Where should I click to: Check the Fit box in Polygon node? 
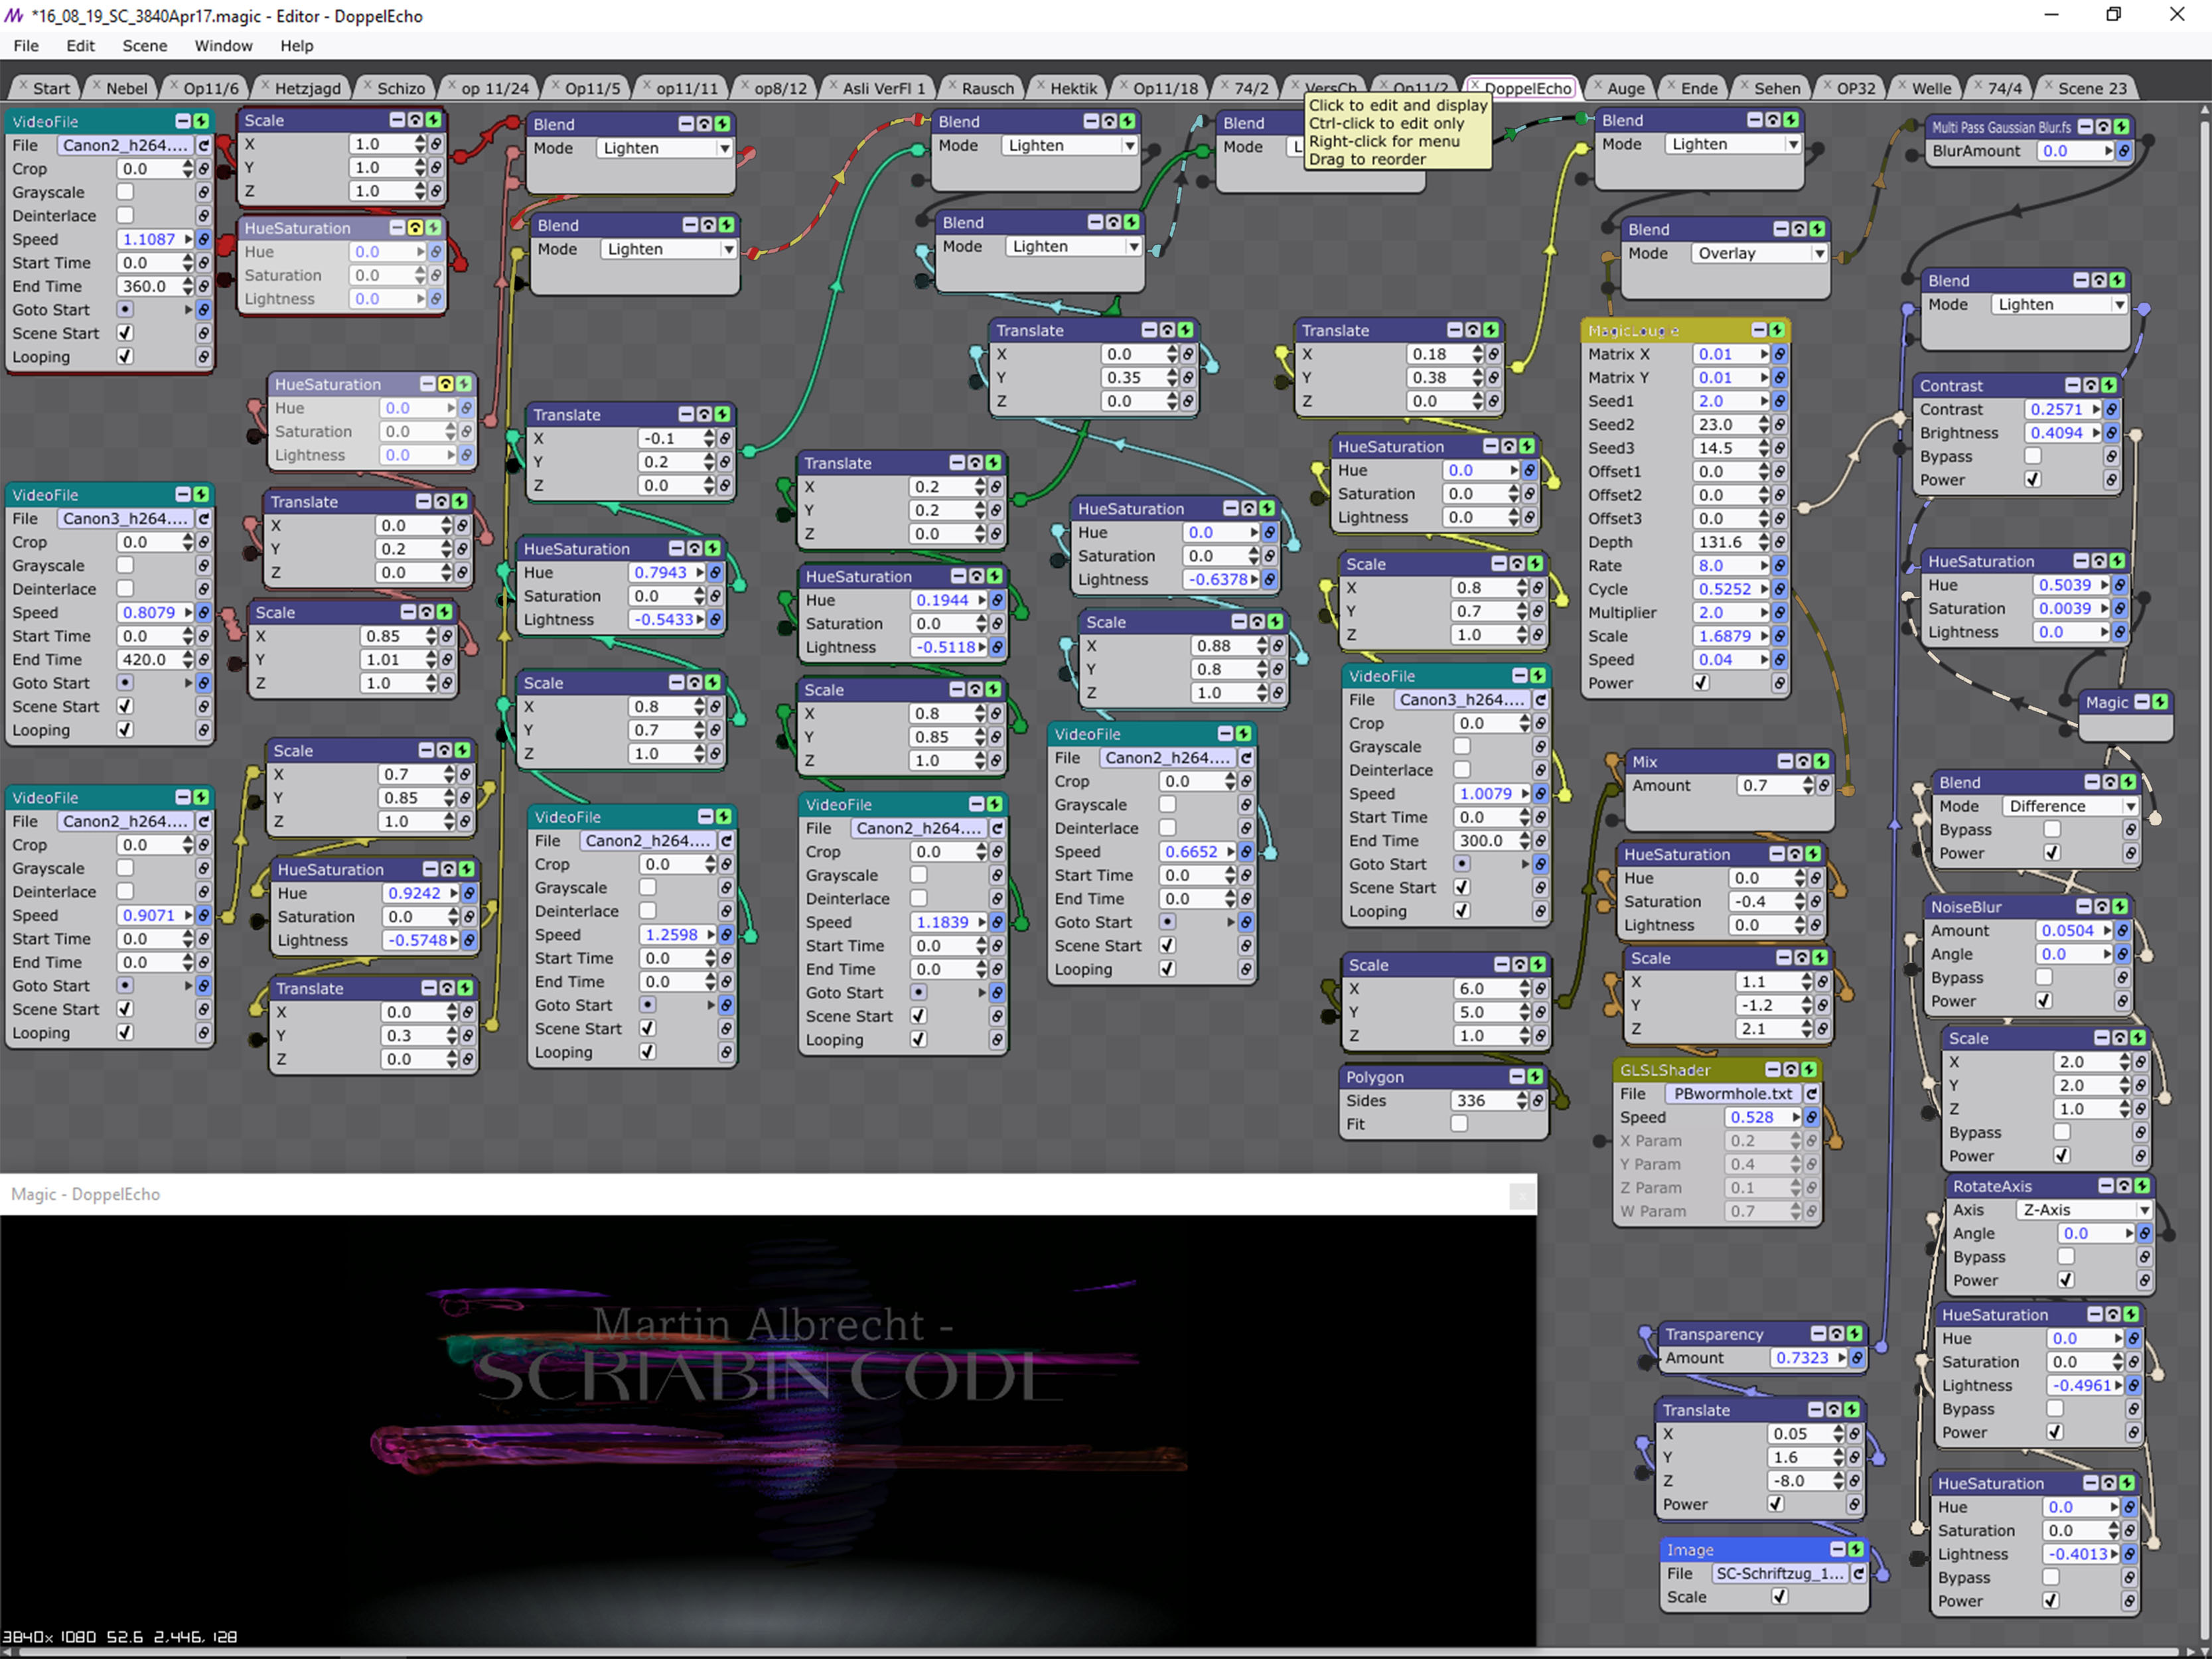coord(1460,1123)
